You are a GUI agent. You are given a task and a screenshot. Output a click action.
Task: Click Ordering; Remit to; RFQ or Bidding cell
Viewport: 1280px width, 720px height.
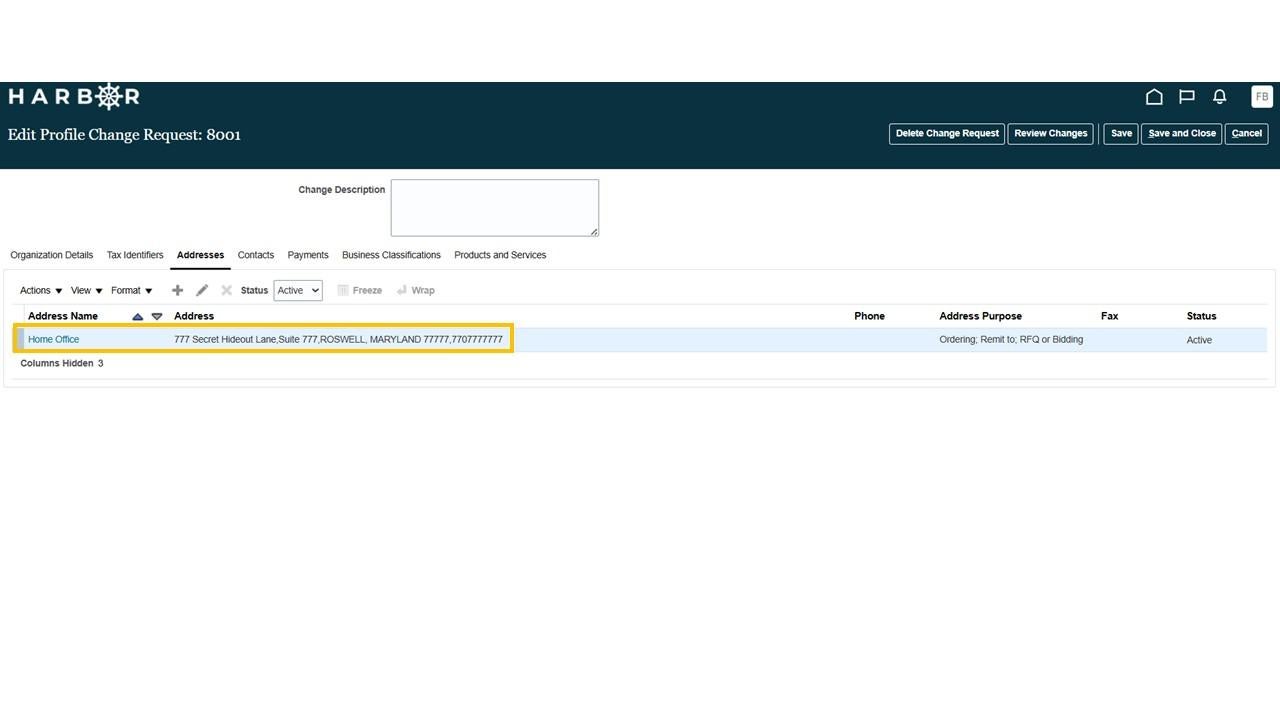(x=1011, y=340)
